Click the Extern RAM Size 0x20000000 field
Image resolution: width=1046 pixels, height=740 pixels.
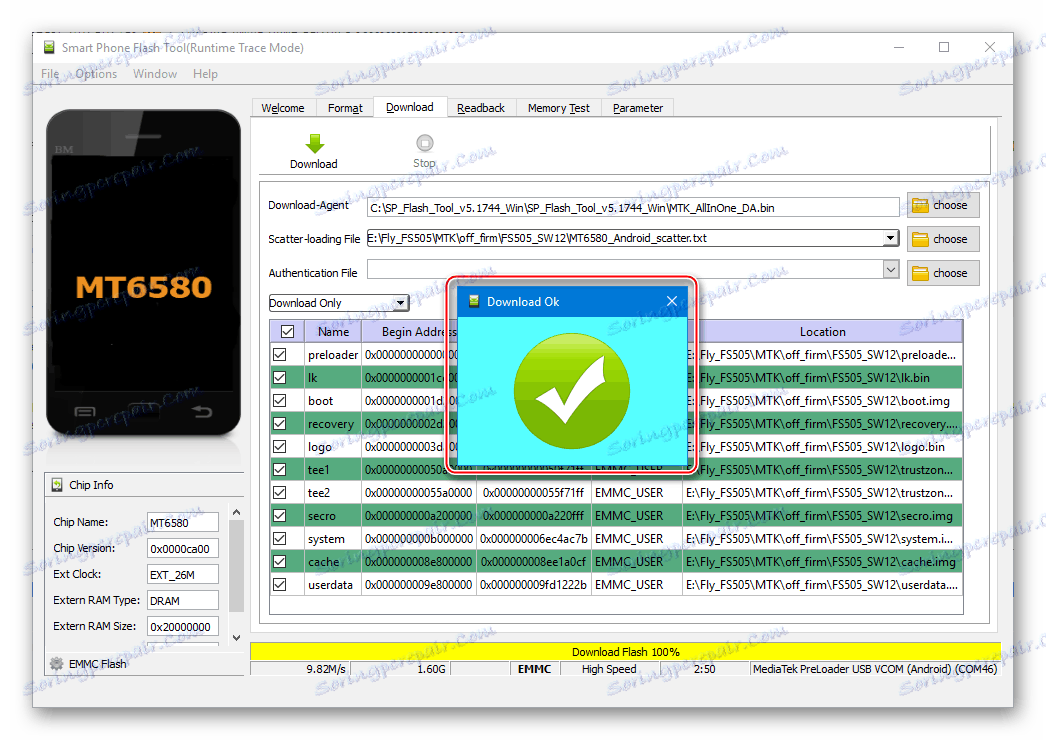pyautogui.click(x=182, y=627)
